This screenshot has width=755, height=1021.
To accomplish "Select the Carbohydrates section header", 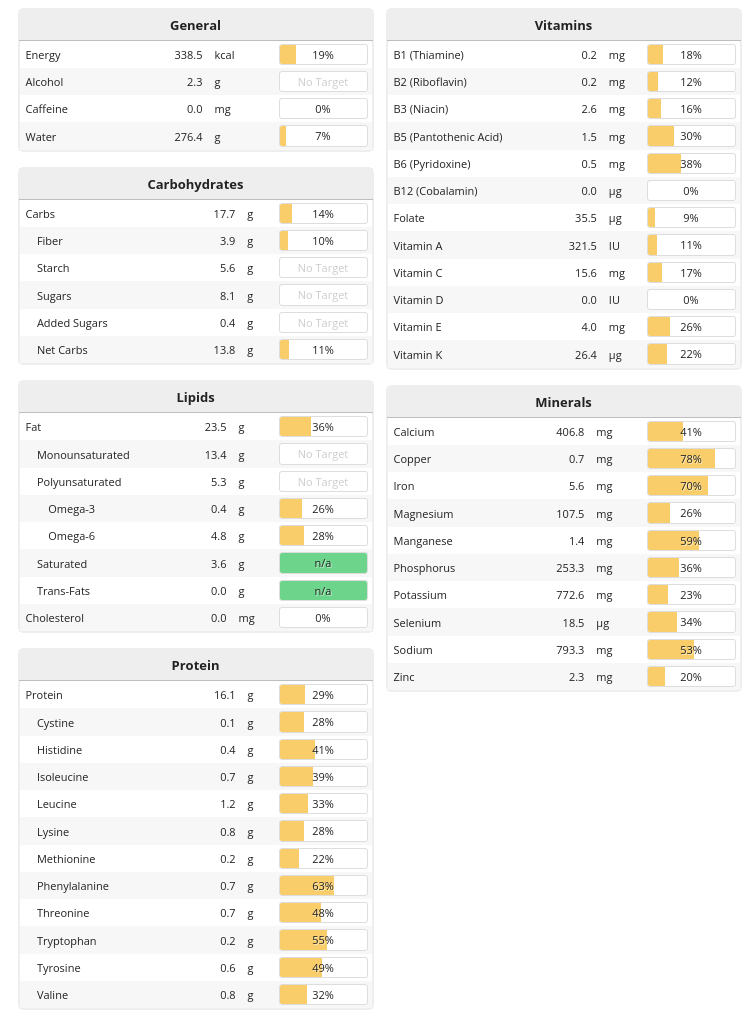I will [196, 184].
